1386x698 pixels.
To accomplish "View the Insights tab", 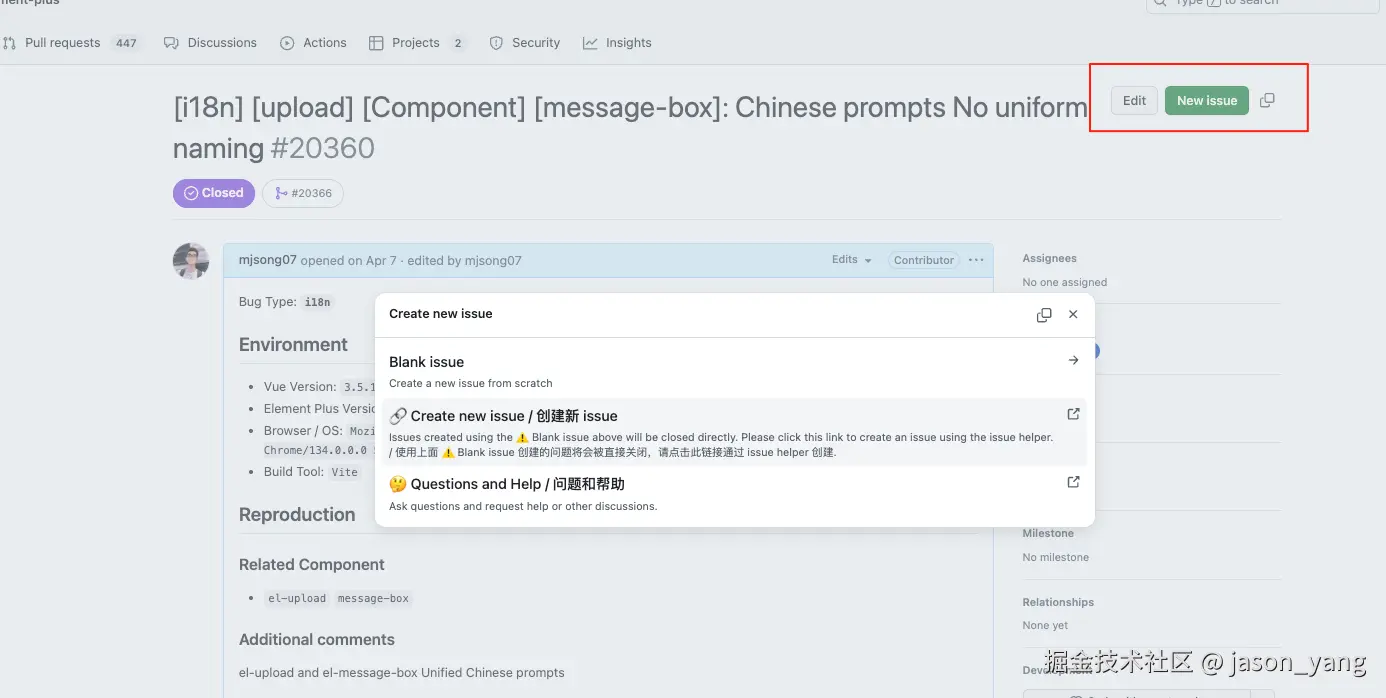I will pos(617,43).
